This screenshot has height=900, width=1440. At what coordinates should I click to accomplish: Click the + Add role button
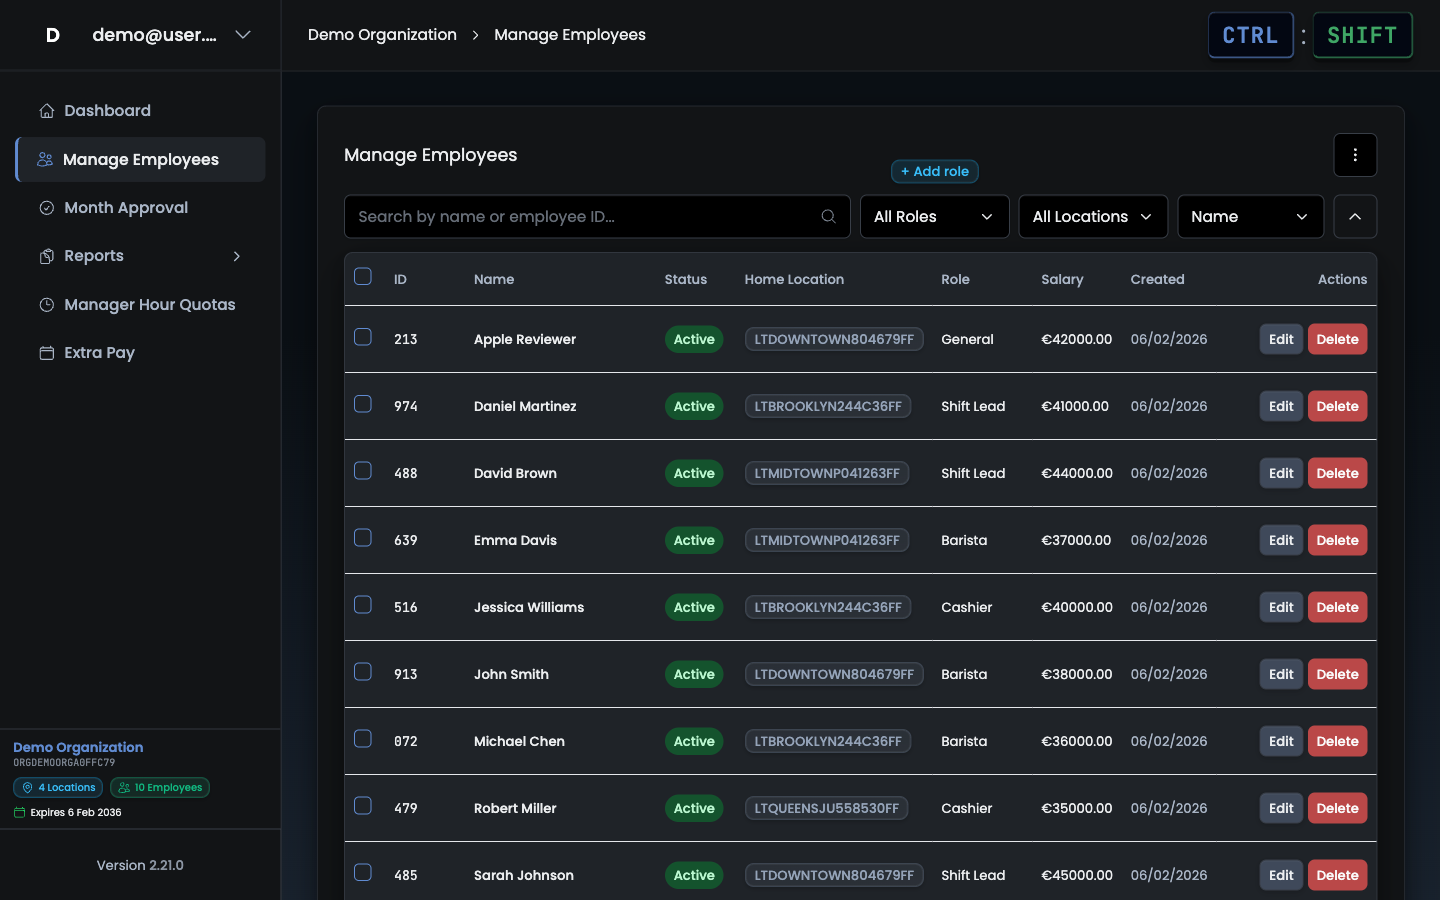934,171
